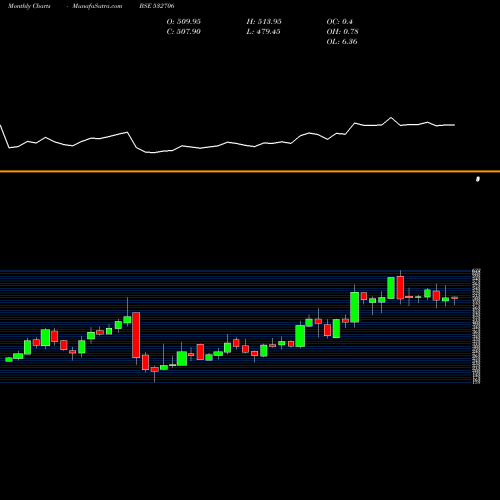The height and width of the screenshot is (500, 500).
Task: Select the high value 'H: 513.95'
Action: click(264, 21)
